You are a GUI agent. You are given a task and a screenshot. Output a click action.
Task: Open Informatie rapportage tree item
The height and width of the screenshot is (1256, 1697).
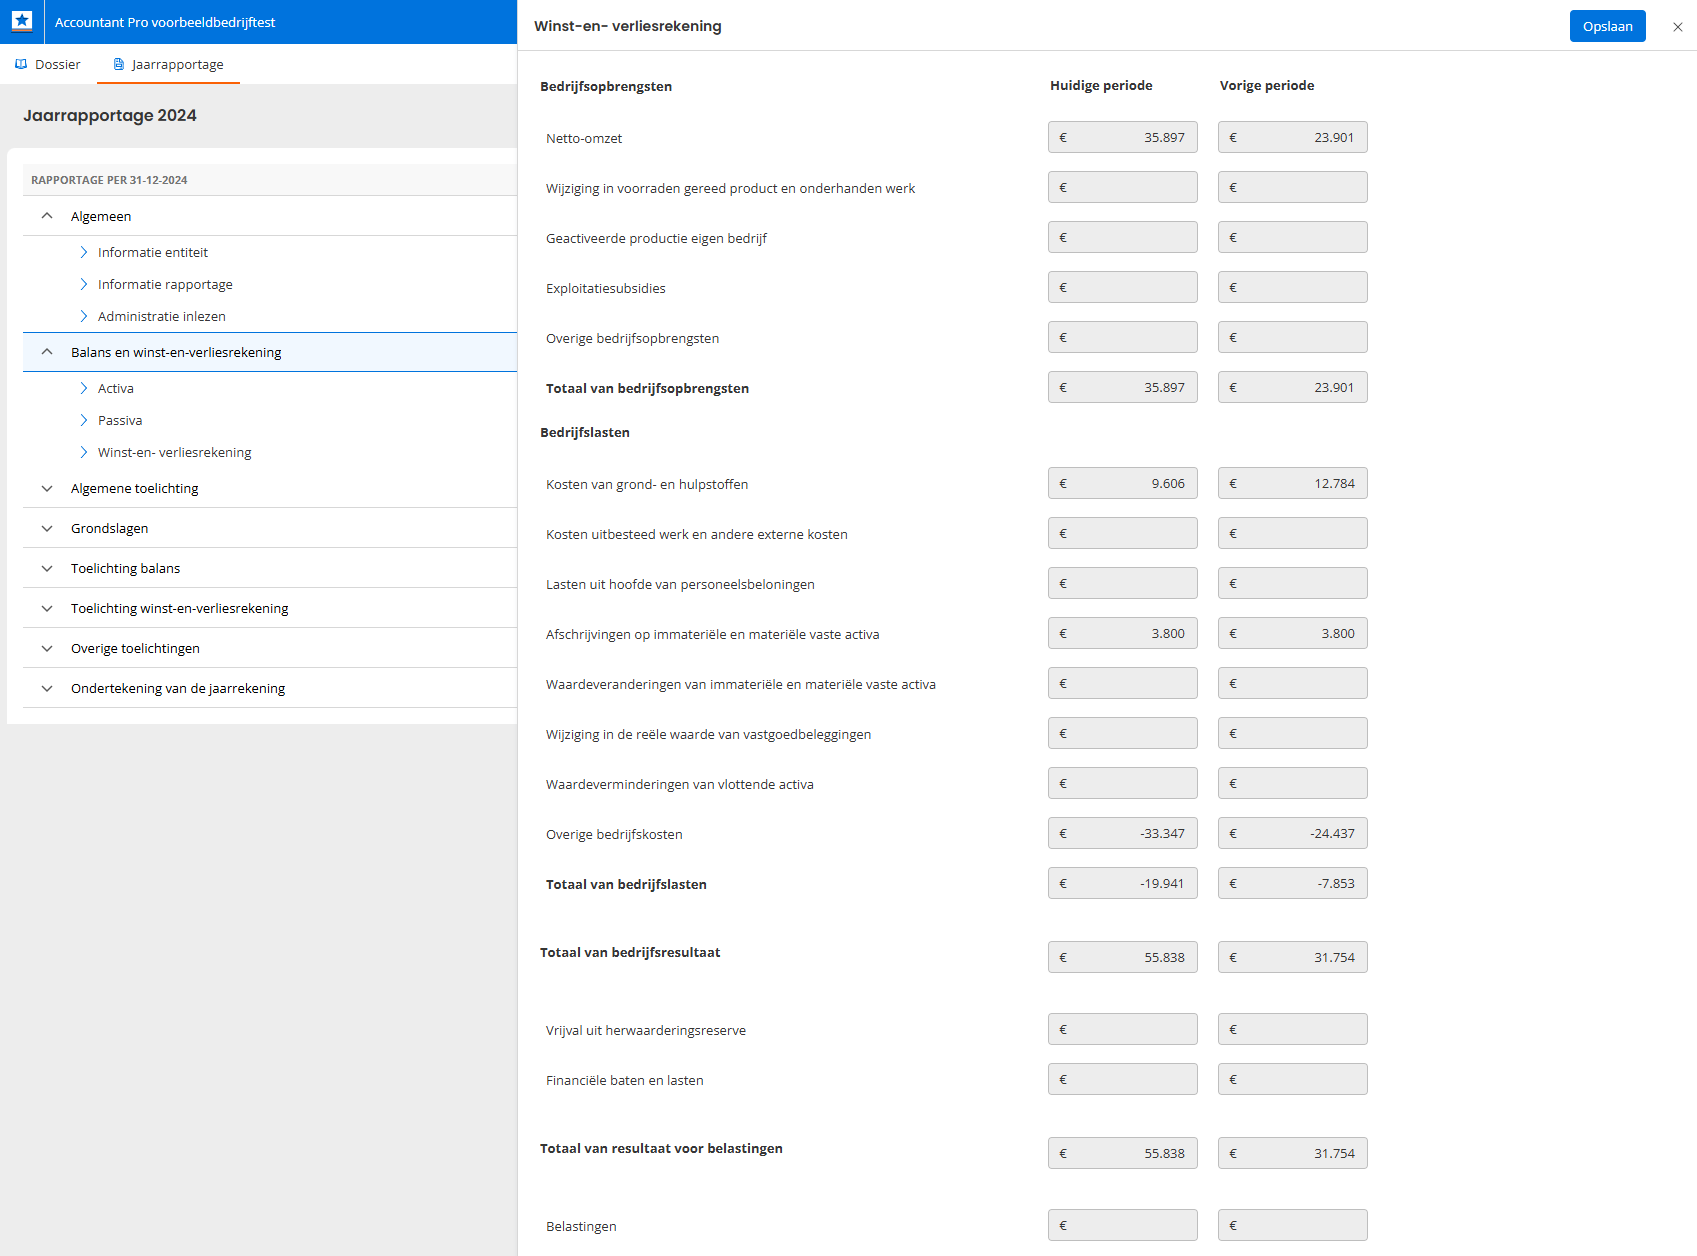tap(165, 284)
